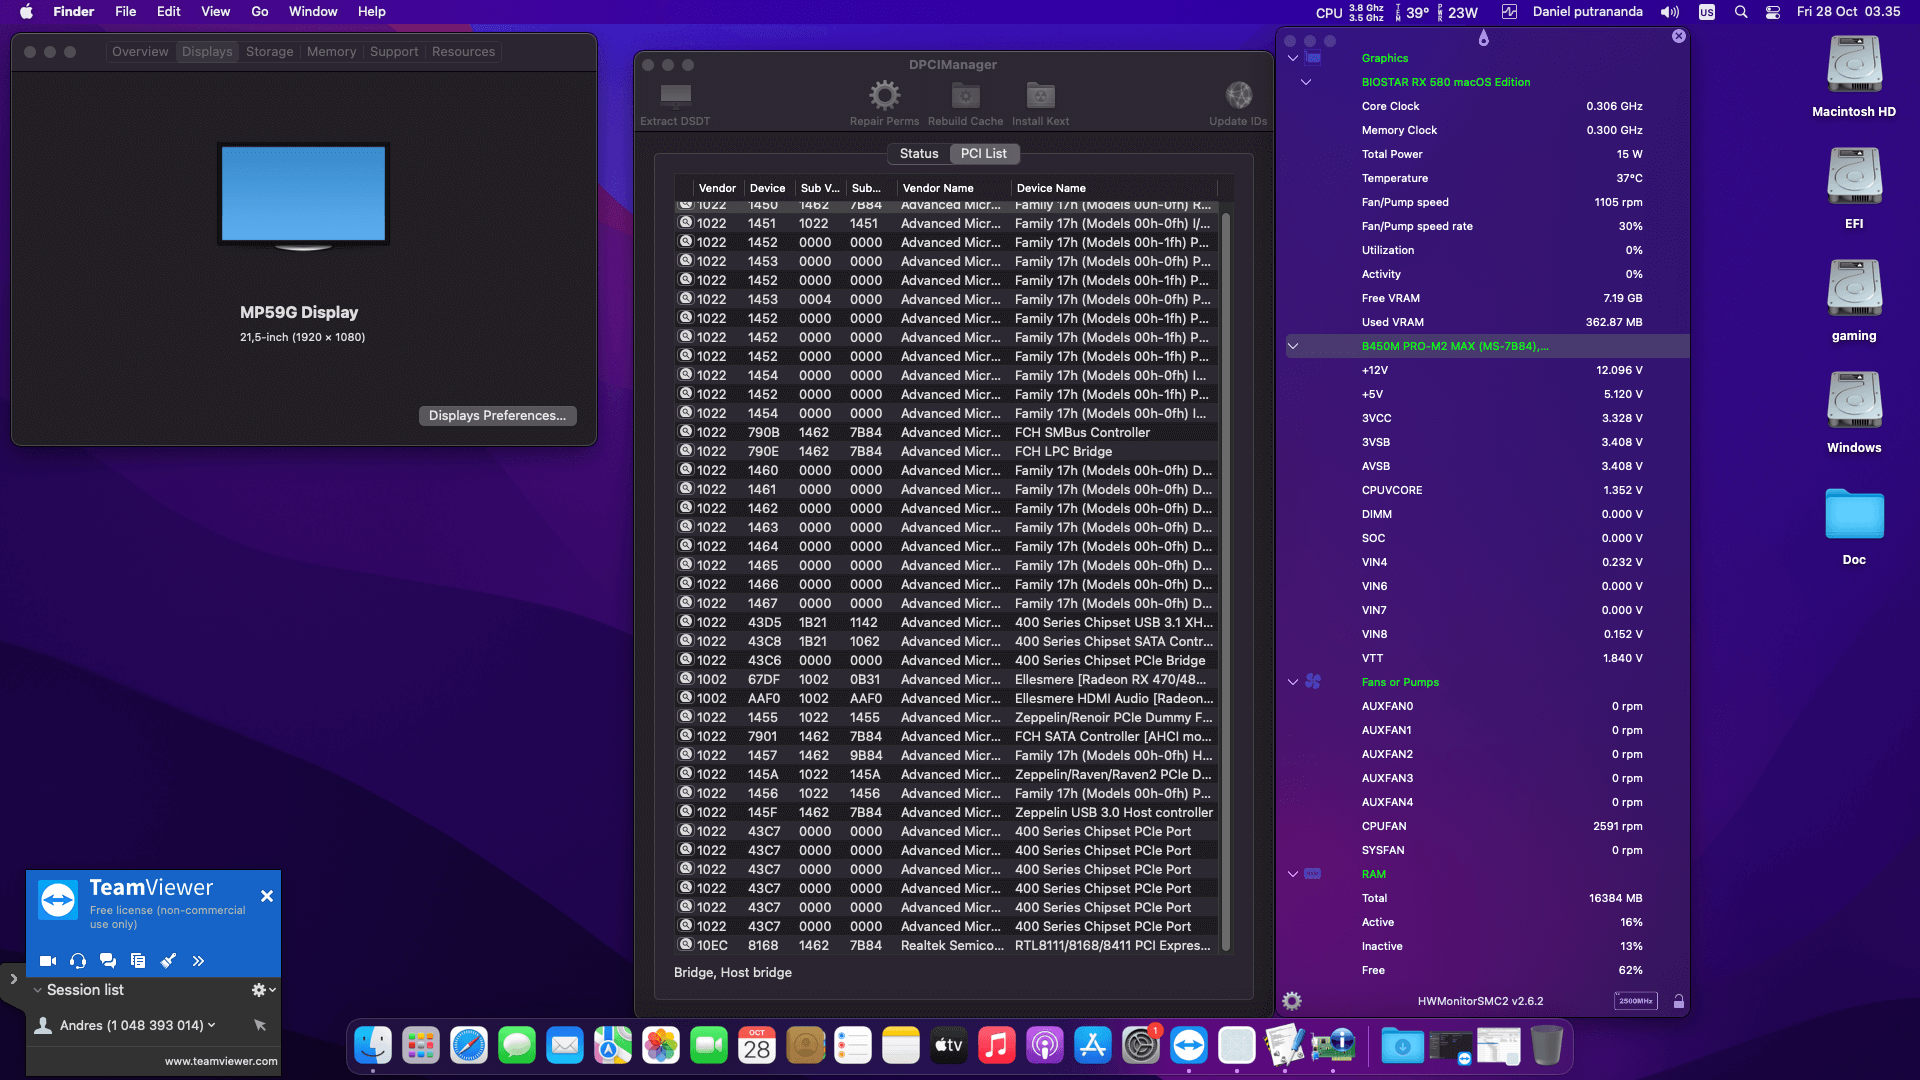The image size is (1920, 1080).
Task: Click the Extract DSDT toolbar icon
Action: pyautogui.click(x=676, y=96)
